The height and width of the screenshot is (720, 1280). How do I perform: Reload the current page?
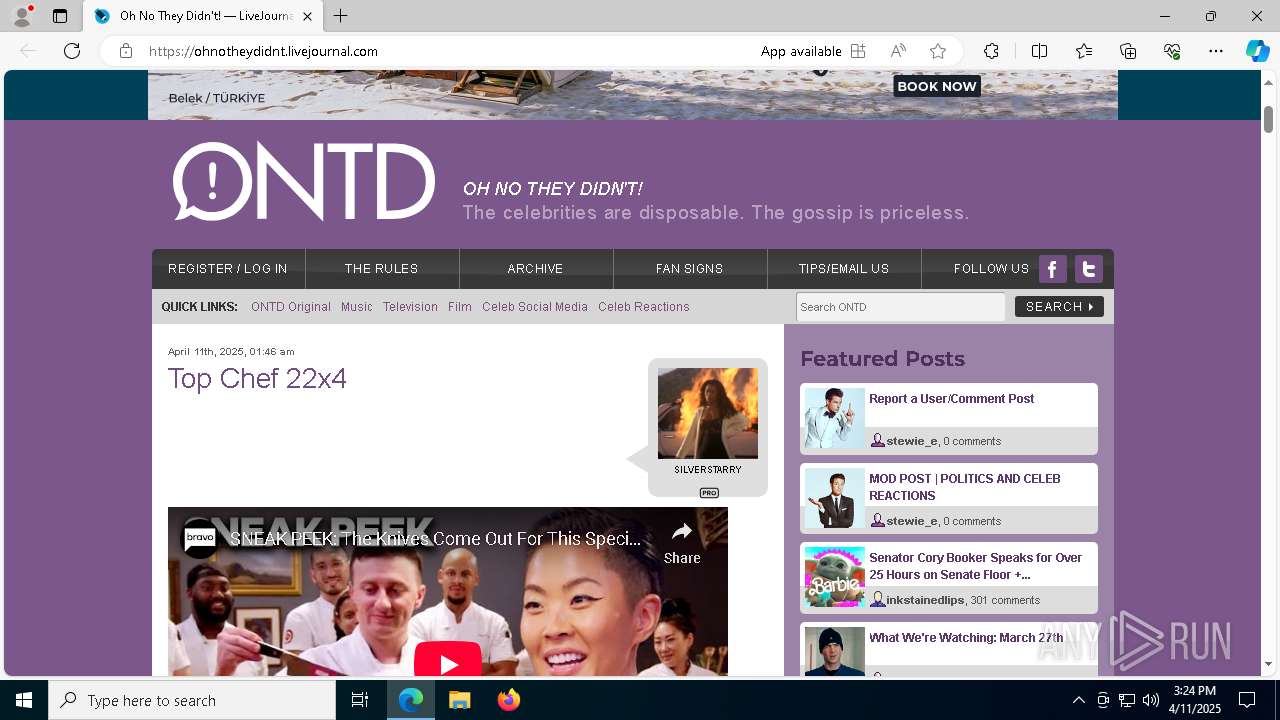[x=72, y=51]
